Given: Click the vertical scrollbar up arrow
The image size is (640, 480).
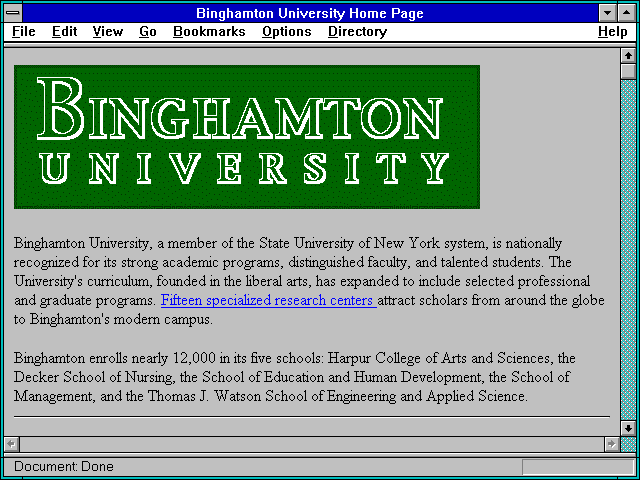Looking at the screenshot, I should pyautogui.click(x=628, y=56).
